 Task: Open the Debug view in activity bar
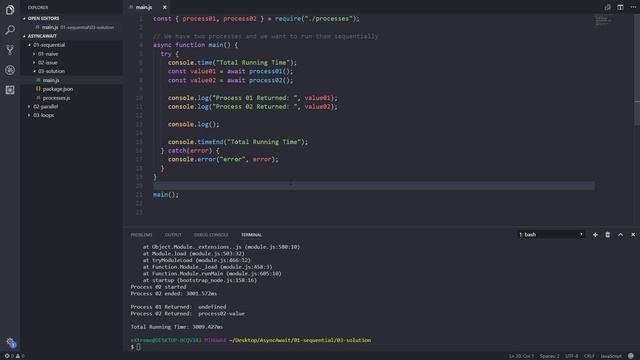(10, 70)
